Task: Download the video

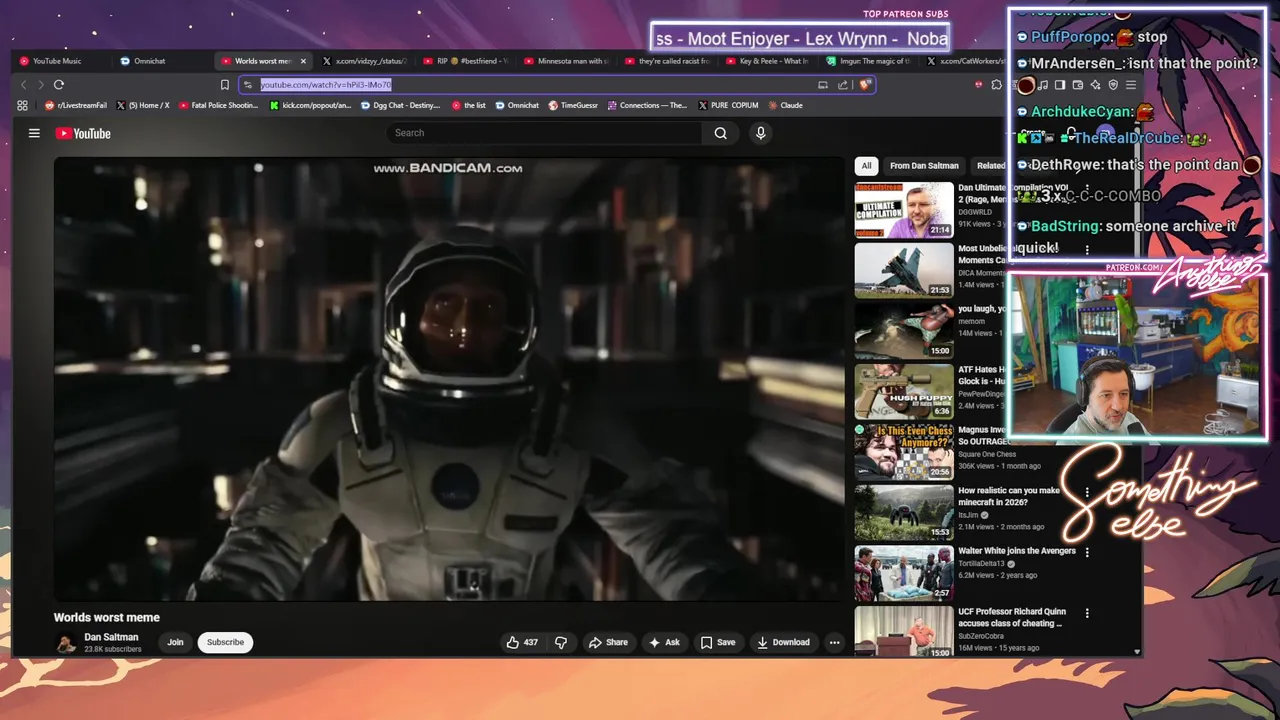Action: pos(783,642)
